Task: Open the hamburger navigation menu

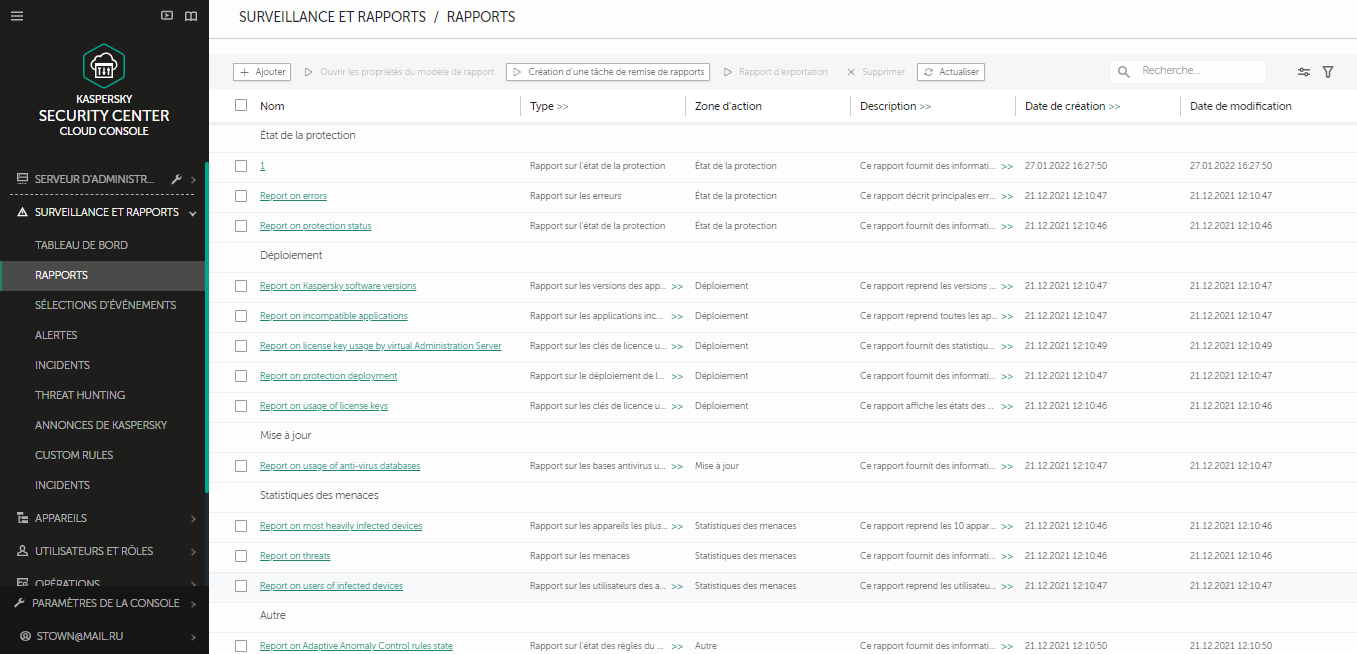Action: tap(15, 15)
